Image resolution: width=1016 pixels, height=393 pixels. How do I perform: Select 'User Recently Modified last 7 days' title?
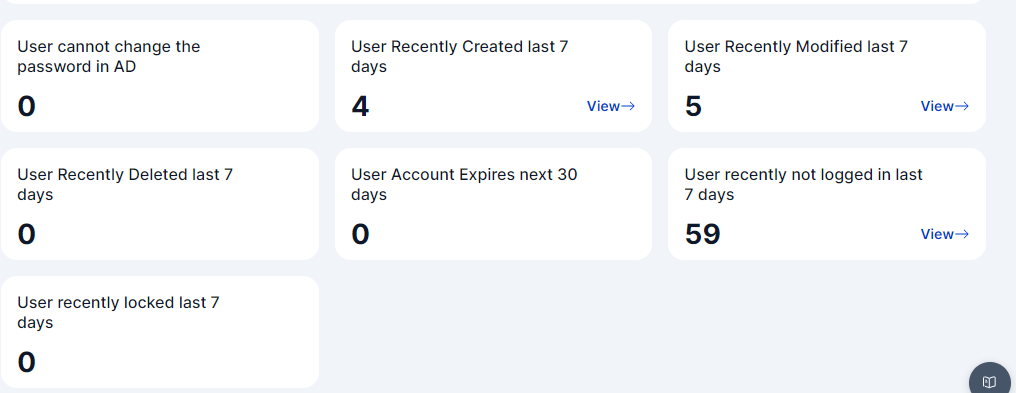[x=796, y=56]
